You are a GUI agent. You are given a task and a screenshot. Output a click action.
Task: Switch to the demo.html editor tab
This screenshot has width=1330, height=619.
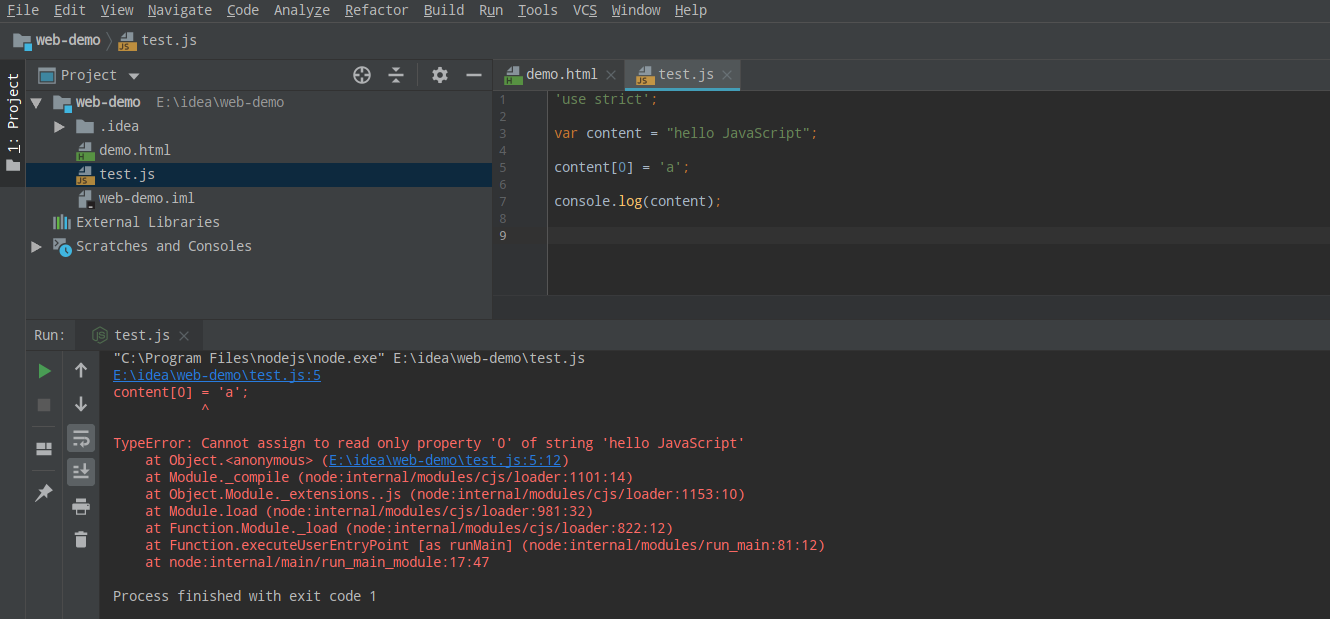(561, 74)
